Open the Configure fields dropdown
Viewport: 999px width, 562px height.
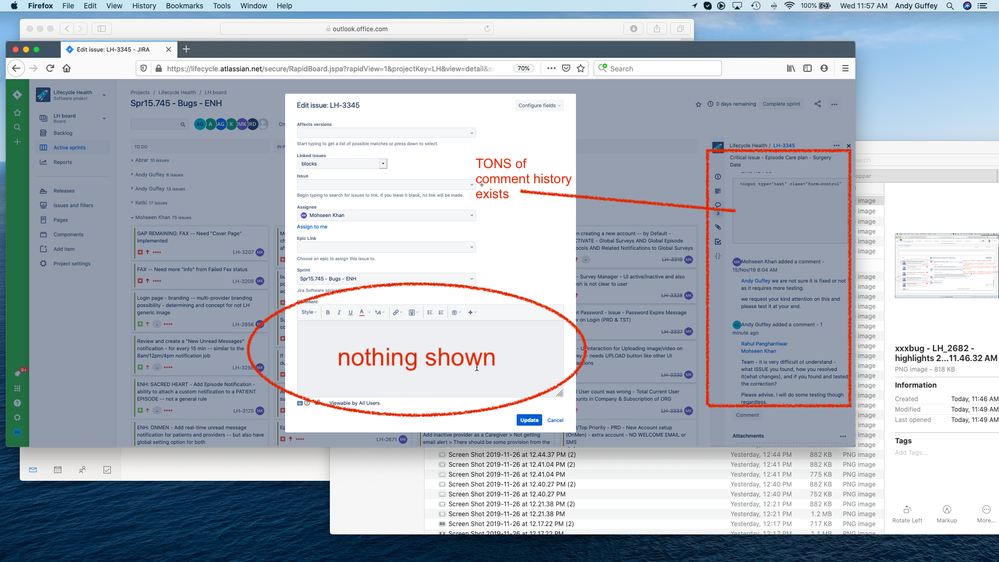pyautogui.click(x=539, y=106)
